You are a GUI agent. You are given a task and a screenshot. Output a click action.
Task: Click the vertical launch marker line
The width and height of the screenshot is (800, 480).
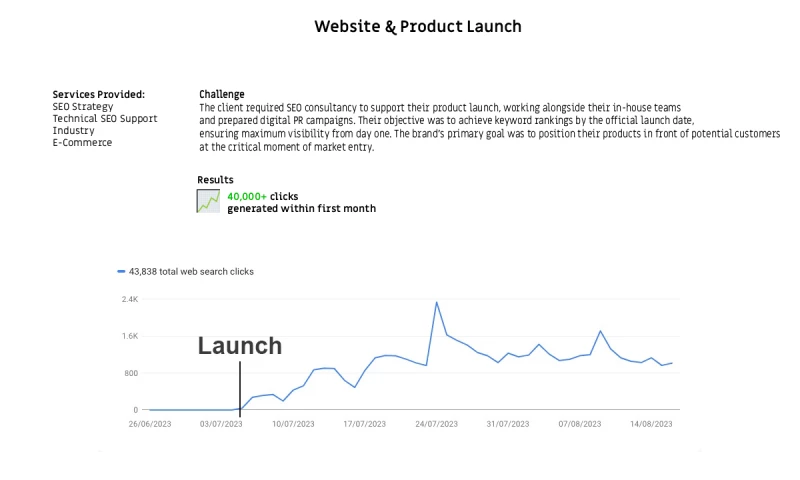(240, 385)
